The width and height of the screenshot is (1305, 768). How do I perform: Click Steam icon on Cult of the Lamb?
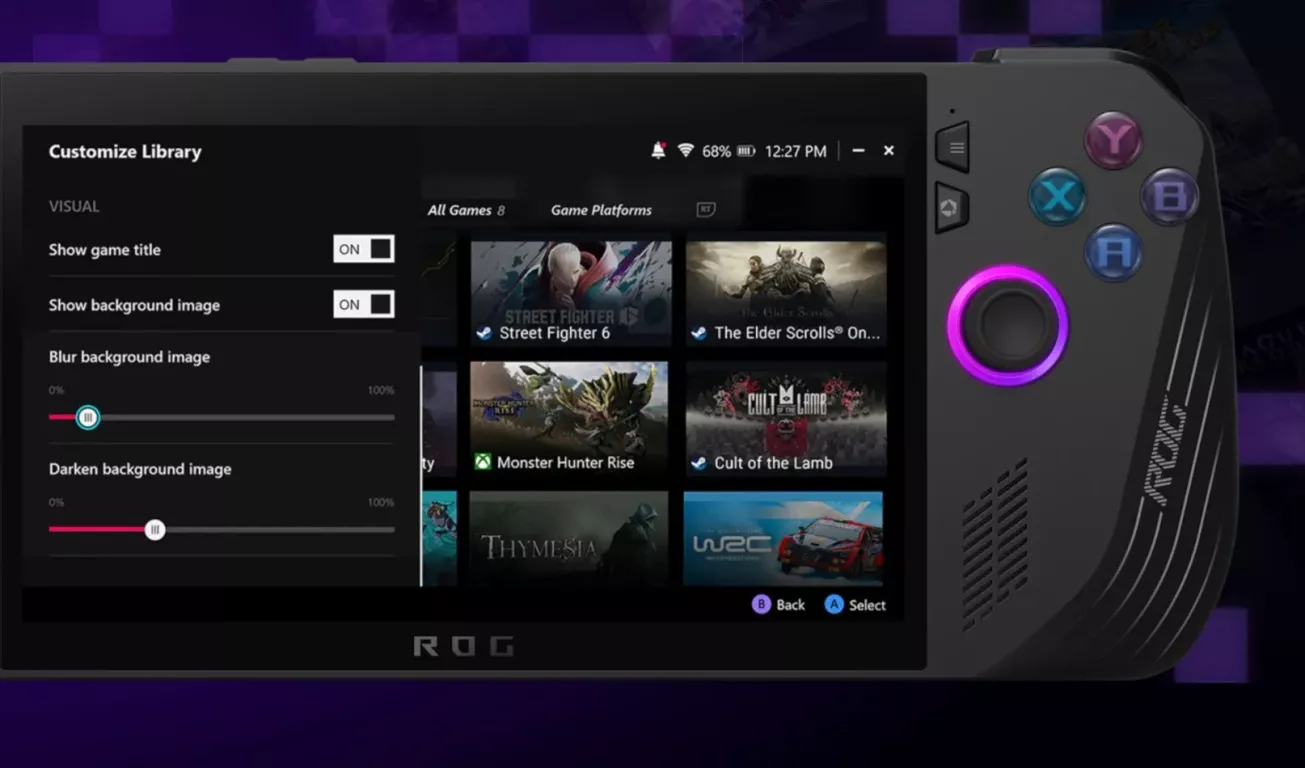(699, 463)
